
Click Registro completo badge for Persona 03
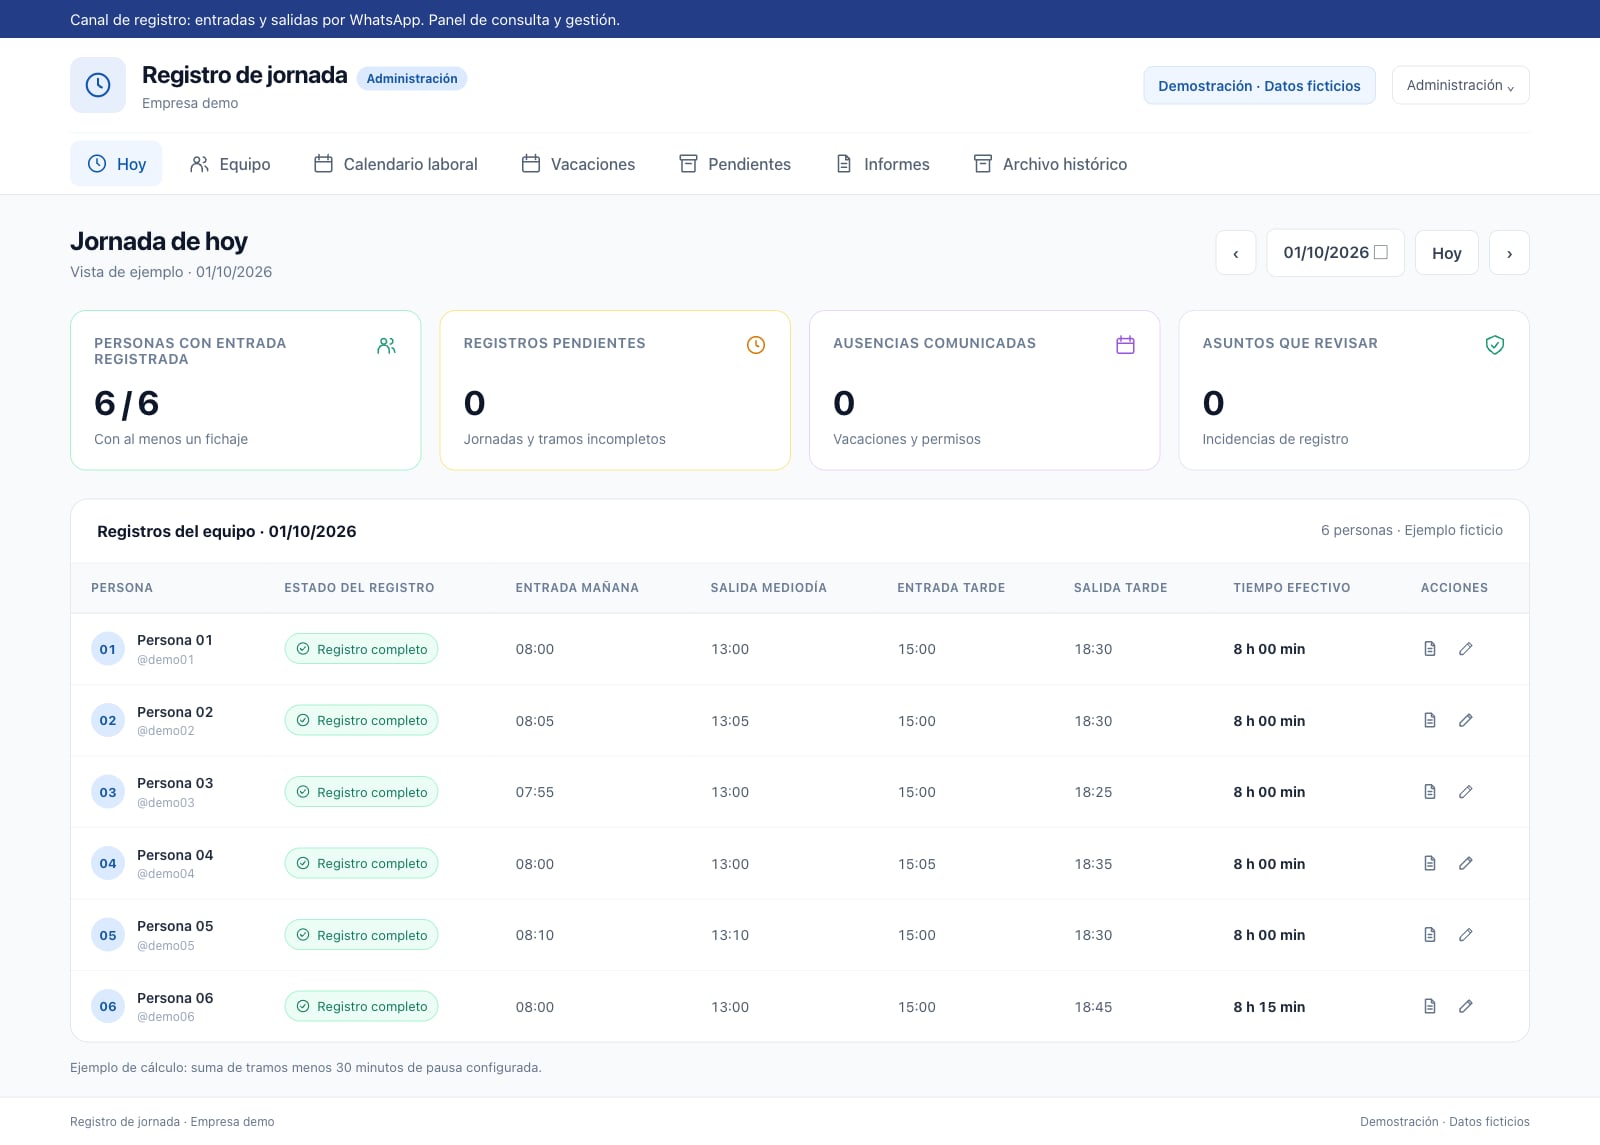point(361,792)
